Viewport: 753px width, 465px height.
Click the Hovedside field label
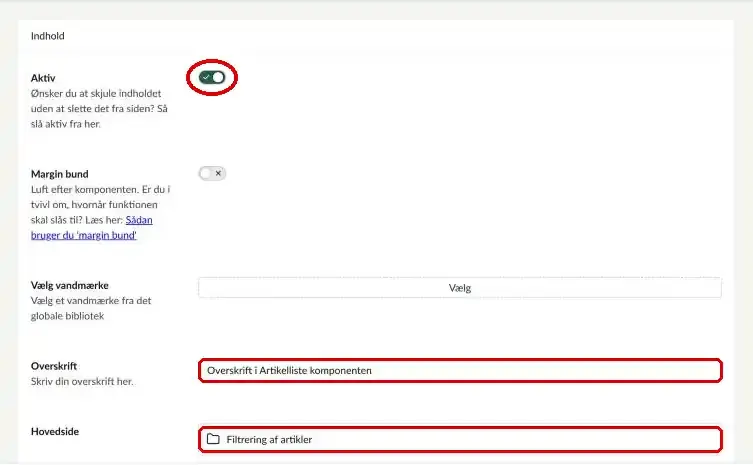[x=55, y=431]
